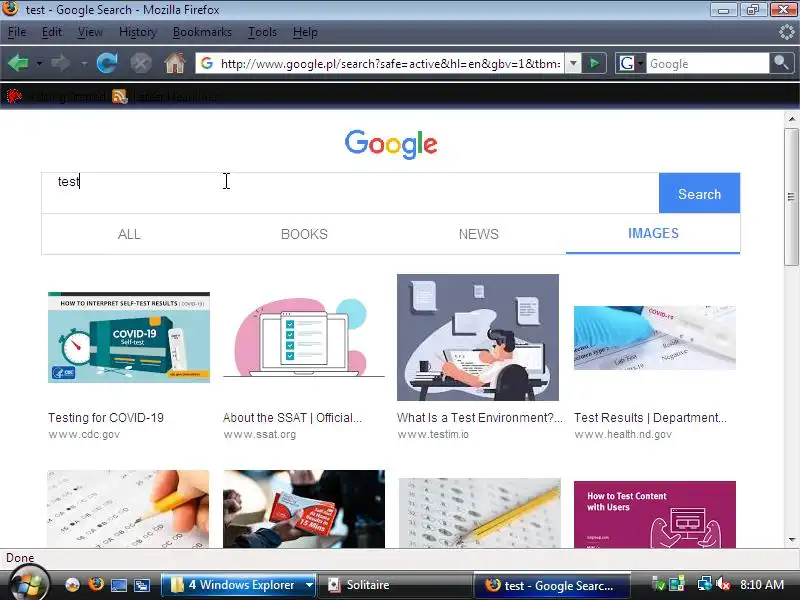800x600 pixels.
Task: Open the Edit menu
Action: point(52,32)
